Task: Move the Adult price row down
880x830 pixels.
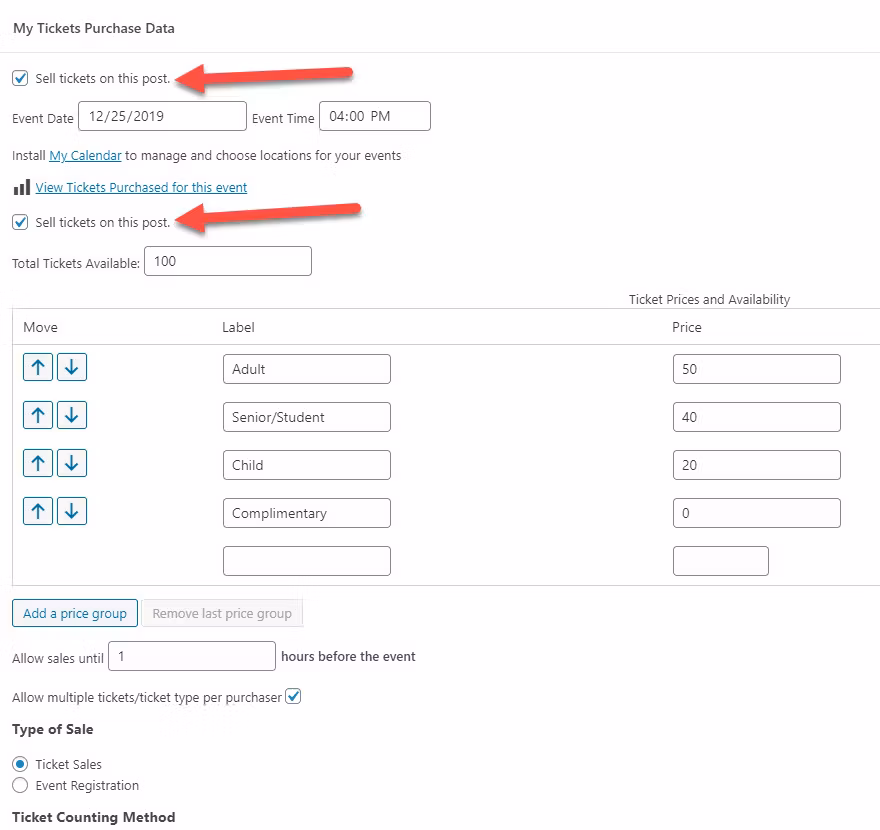Action: (x=70, y=367)
